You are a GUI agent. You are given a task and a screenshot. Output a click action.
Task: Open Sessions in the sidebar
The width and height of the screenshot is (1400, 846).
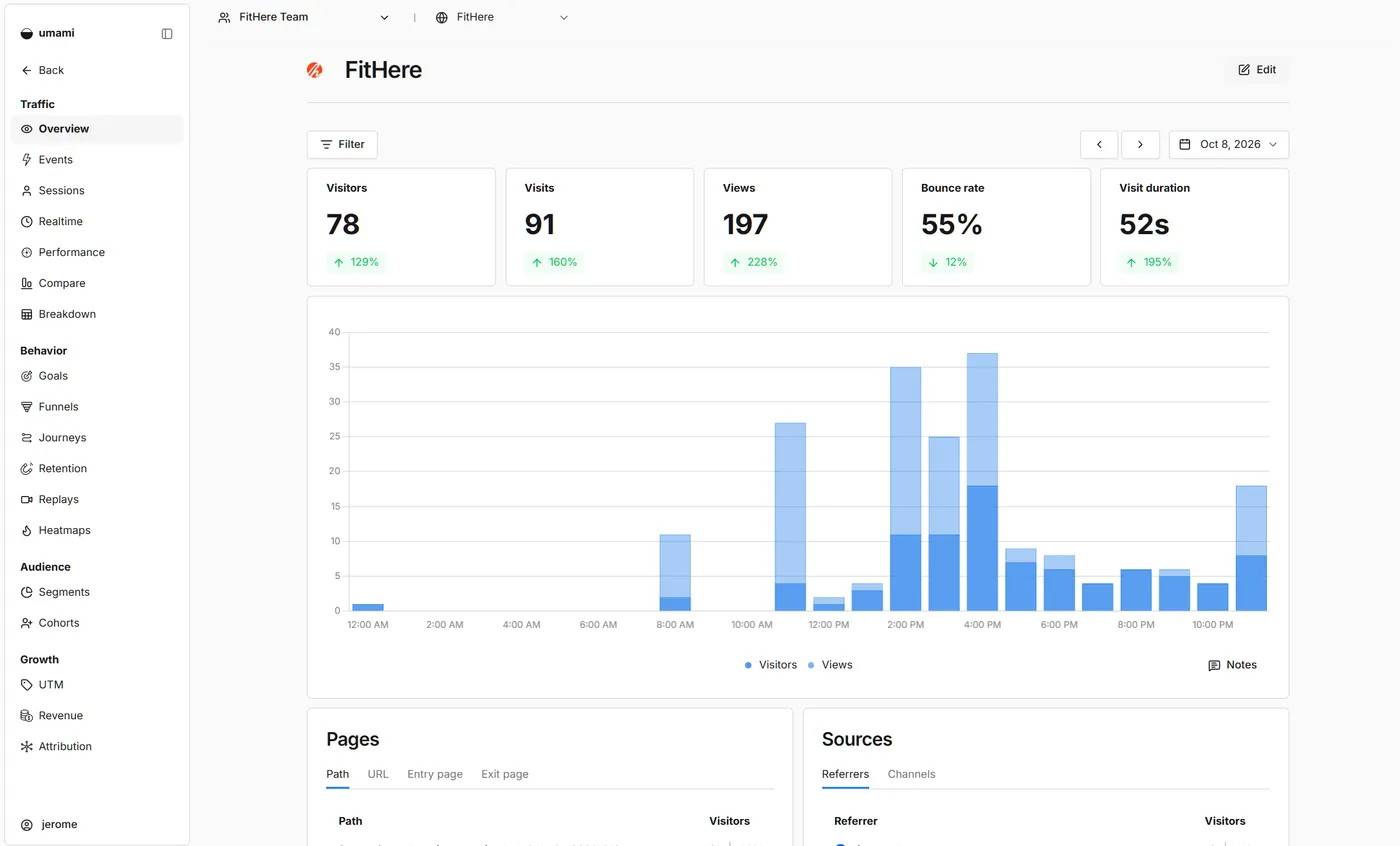[x=97, y=191]
